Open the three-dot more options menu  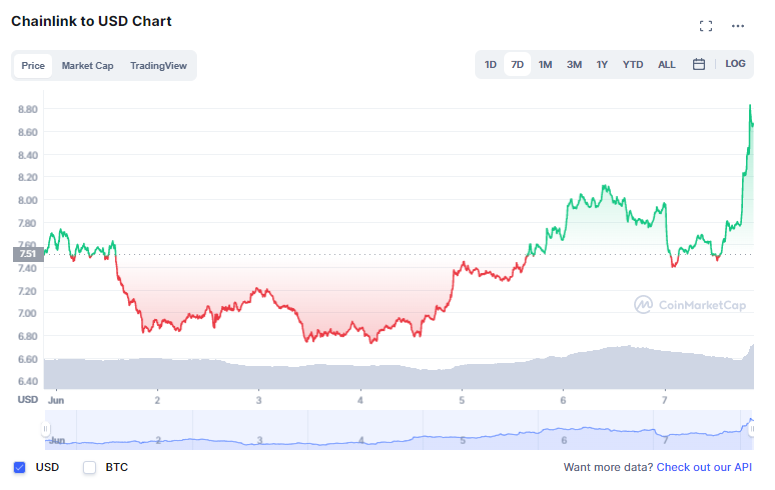click(x=737, y=26)
